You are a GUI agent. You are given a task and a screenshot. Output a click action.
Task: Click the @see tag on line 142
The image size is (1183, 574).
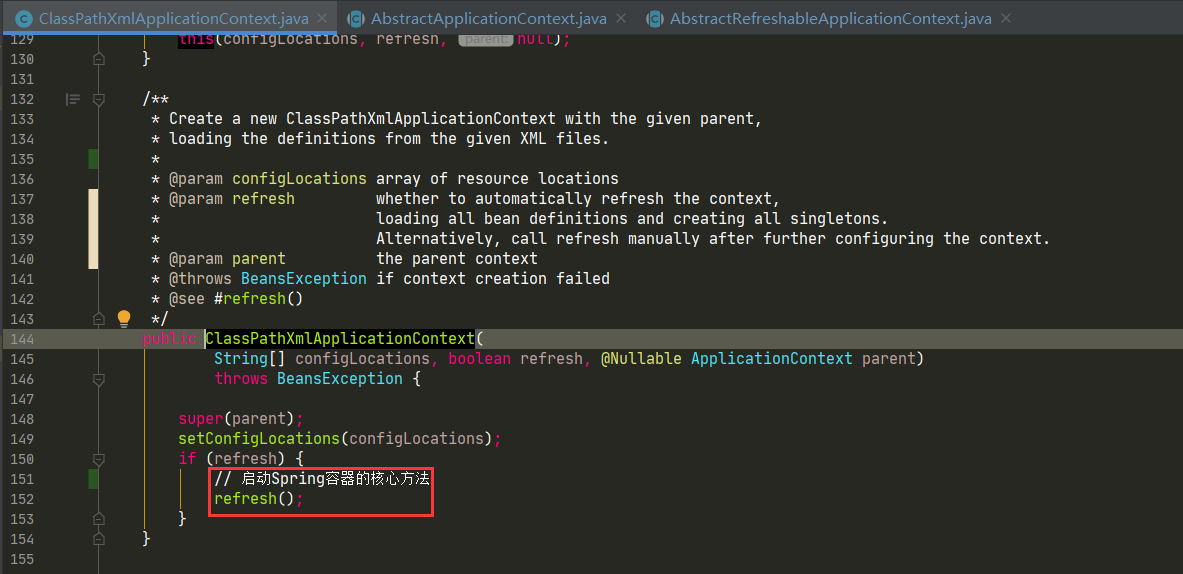coord(187,299)
